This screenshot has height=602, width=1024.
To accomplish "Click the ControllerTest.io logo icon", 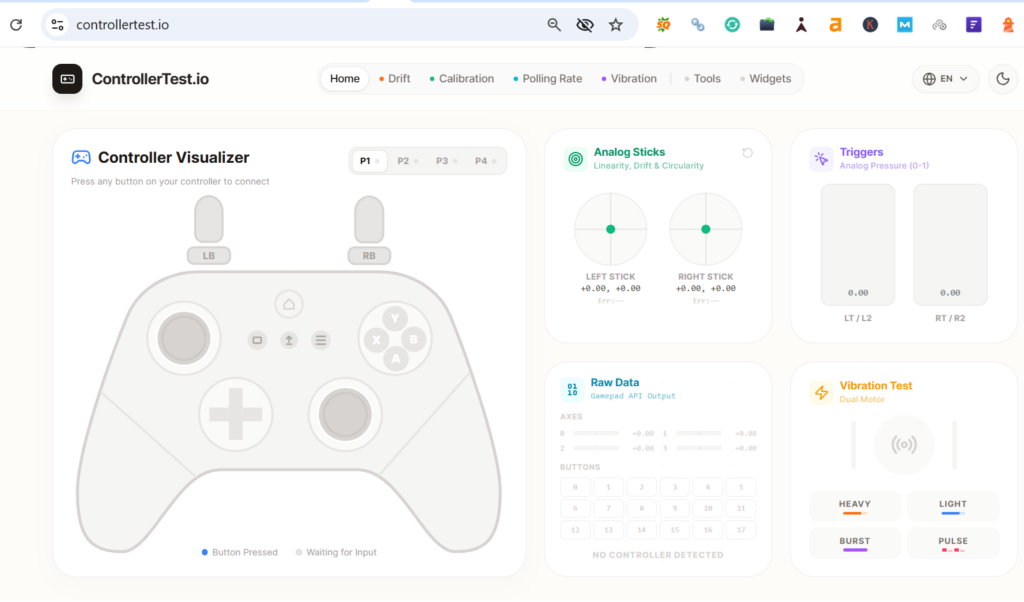I will coord(67,79).
